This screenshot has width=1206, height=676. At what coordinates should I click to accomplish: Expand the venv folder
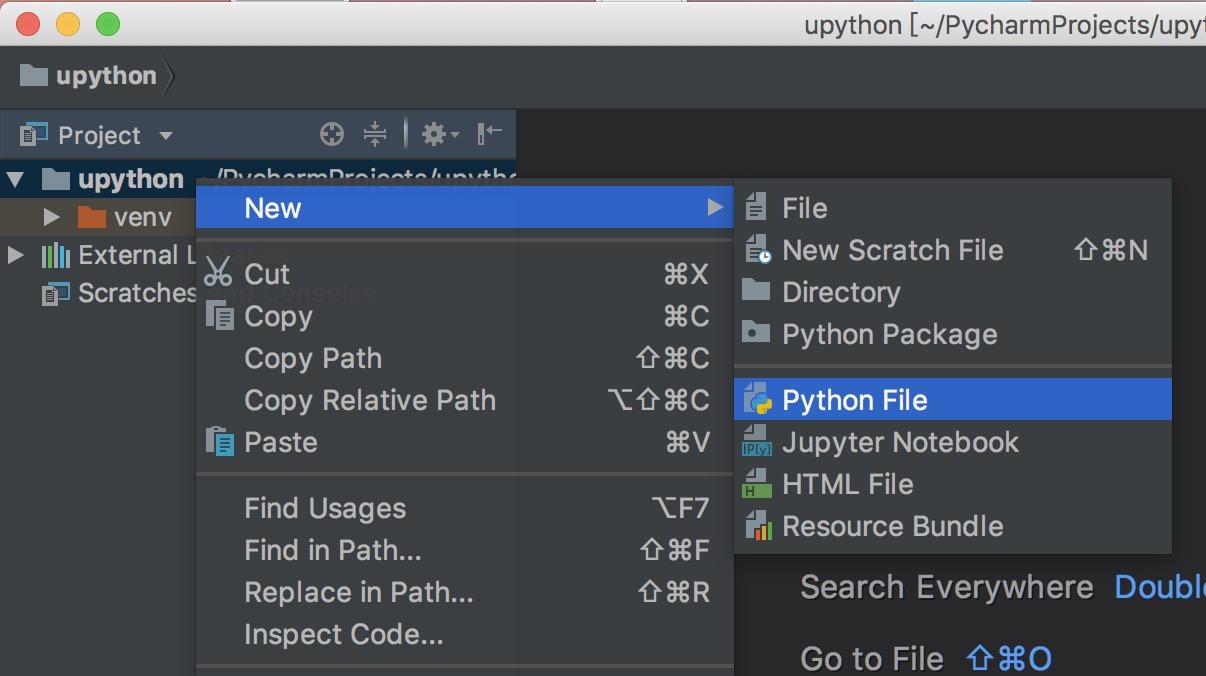(x=52, y=216)
